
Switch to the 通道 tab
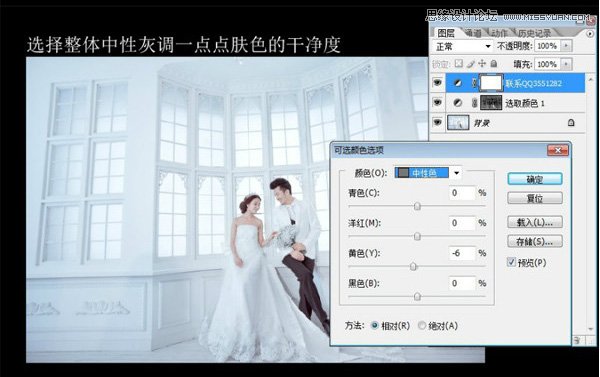[473, 33]
